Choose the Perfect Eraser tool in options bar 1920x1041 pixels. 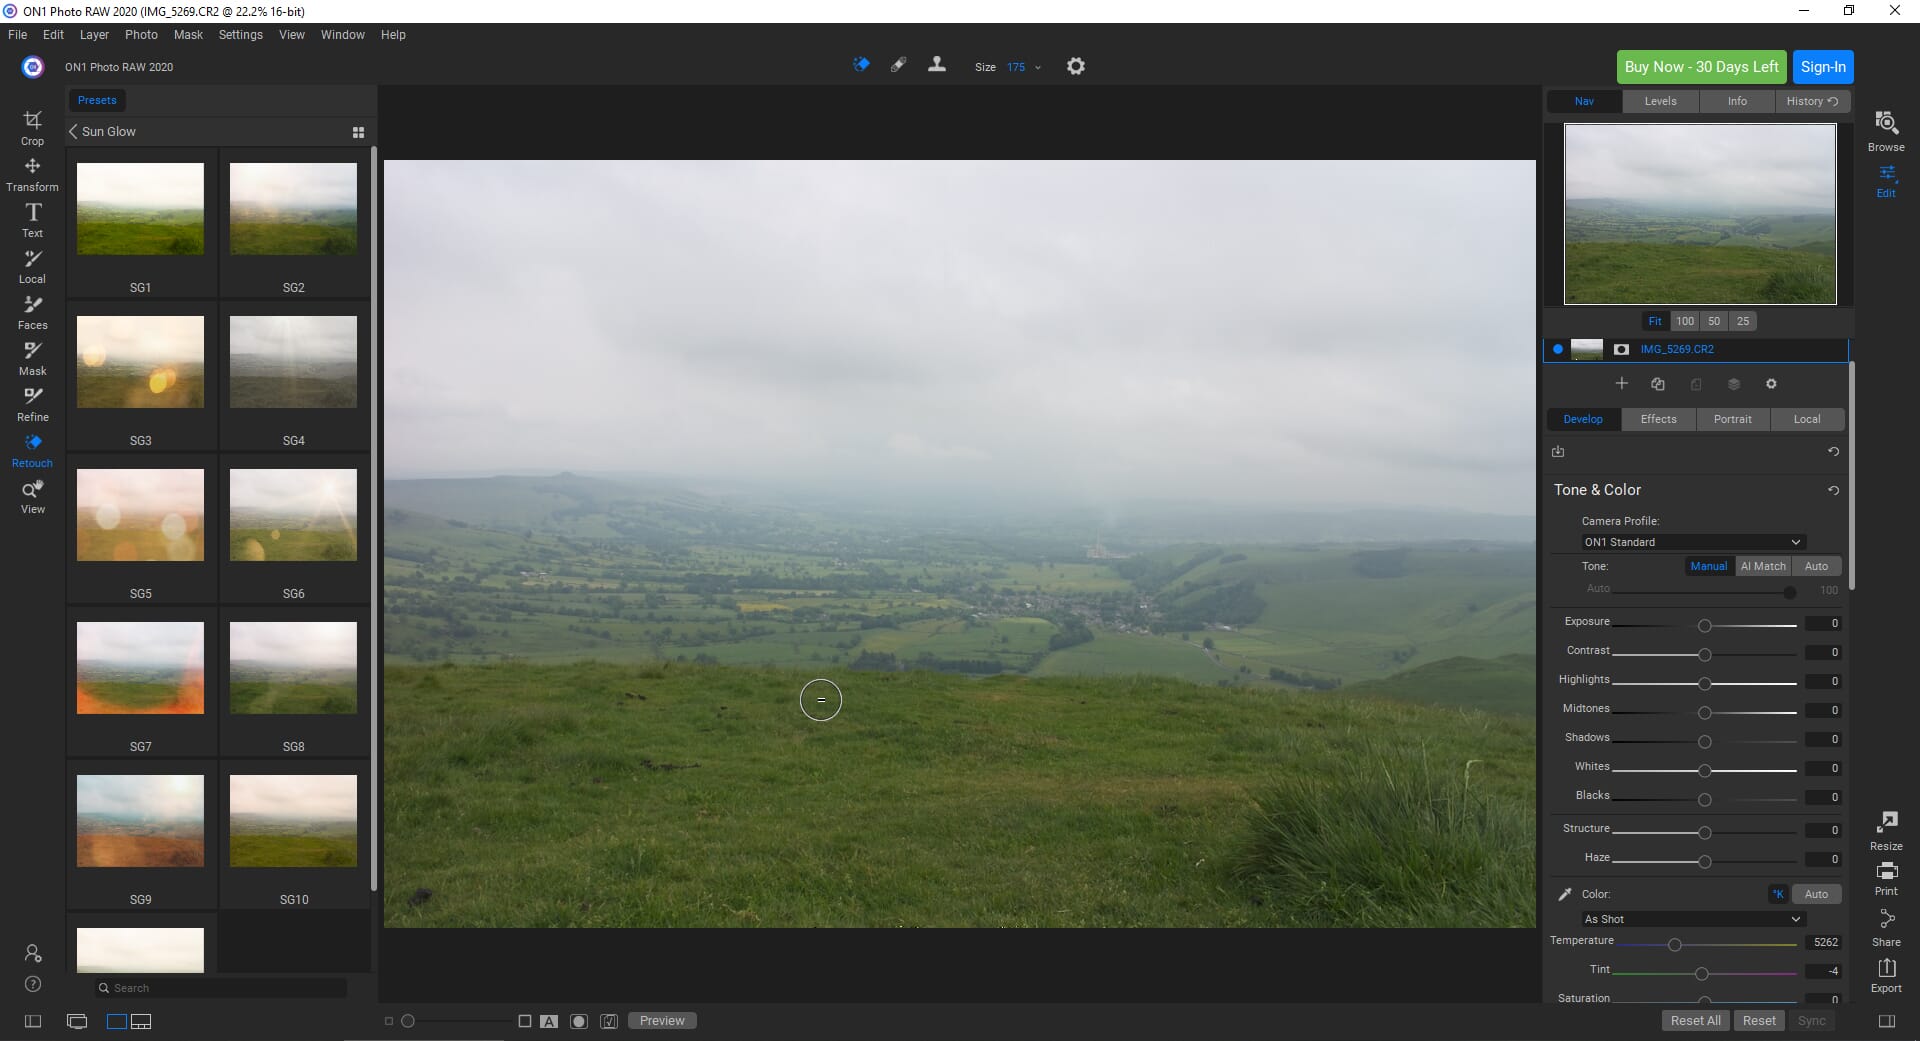tap(861, 65)
